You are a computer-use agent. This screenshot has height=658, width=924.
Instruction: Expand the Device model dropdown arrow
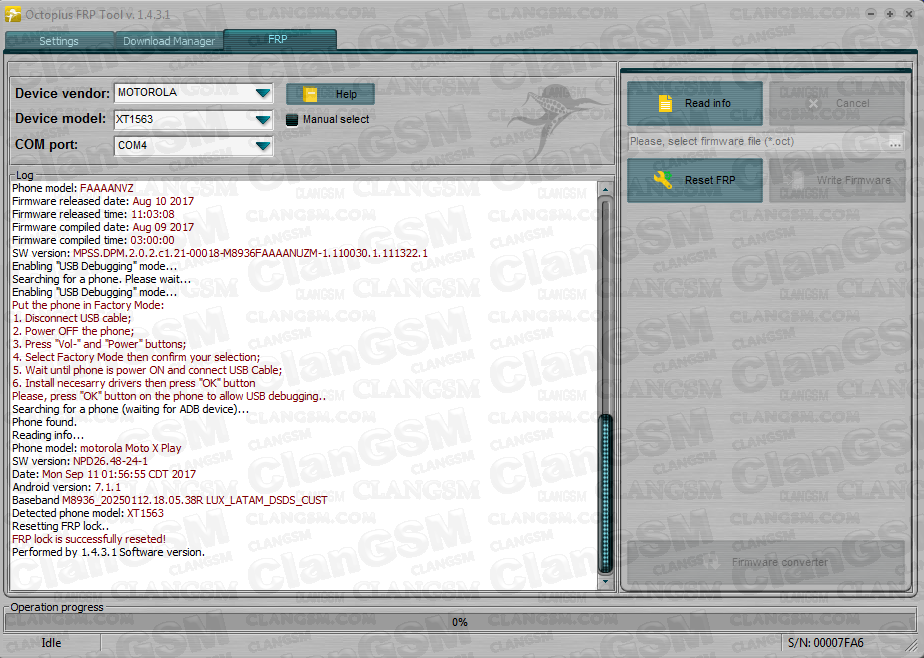(x=263, y=120)
